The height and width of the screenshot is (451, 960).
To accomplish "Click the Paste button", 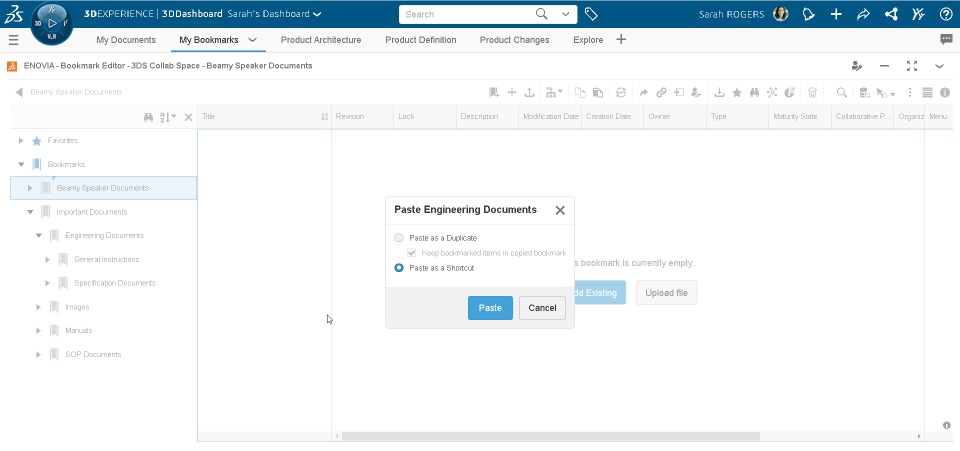I will pos(490,308).
